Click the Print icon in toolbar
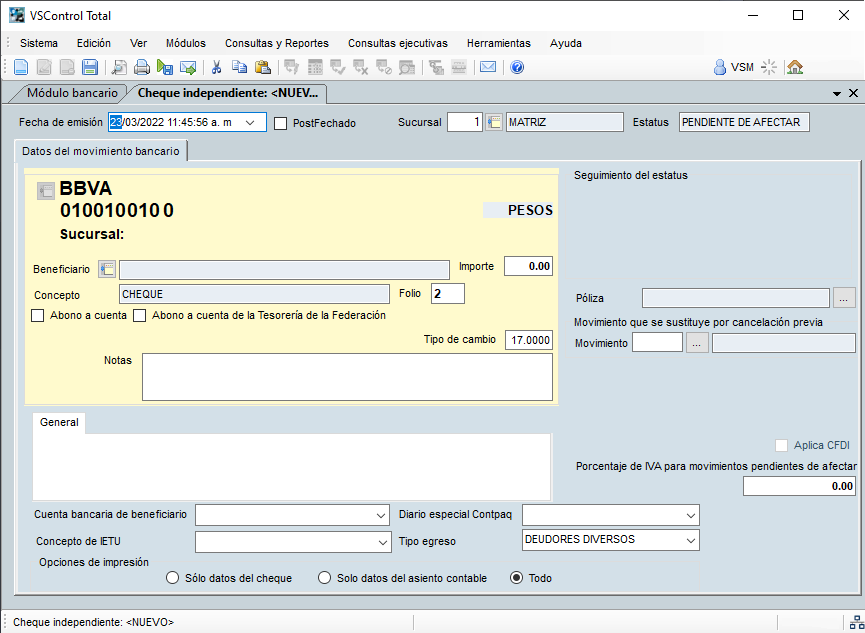Screen dimensions: 865x633 pyautogui.click(x=142, y=68)
